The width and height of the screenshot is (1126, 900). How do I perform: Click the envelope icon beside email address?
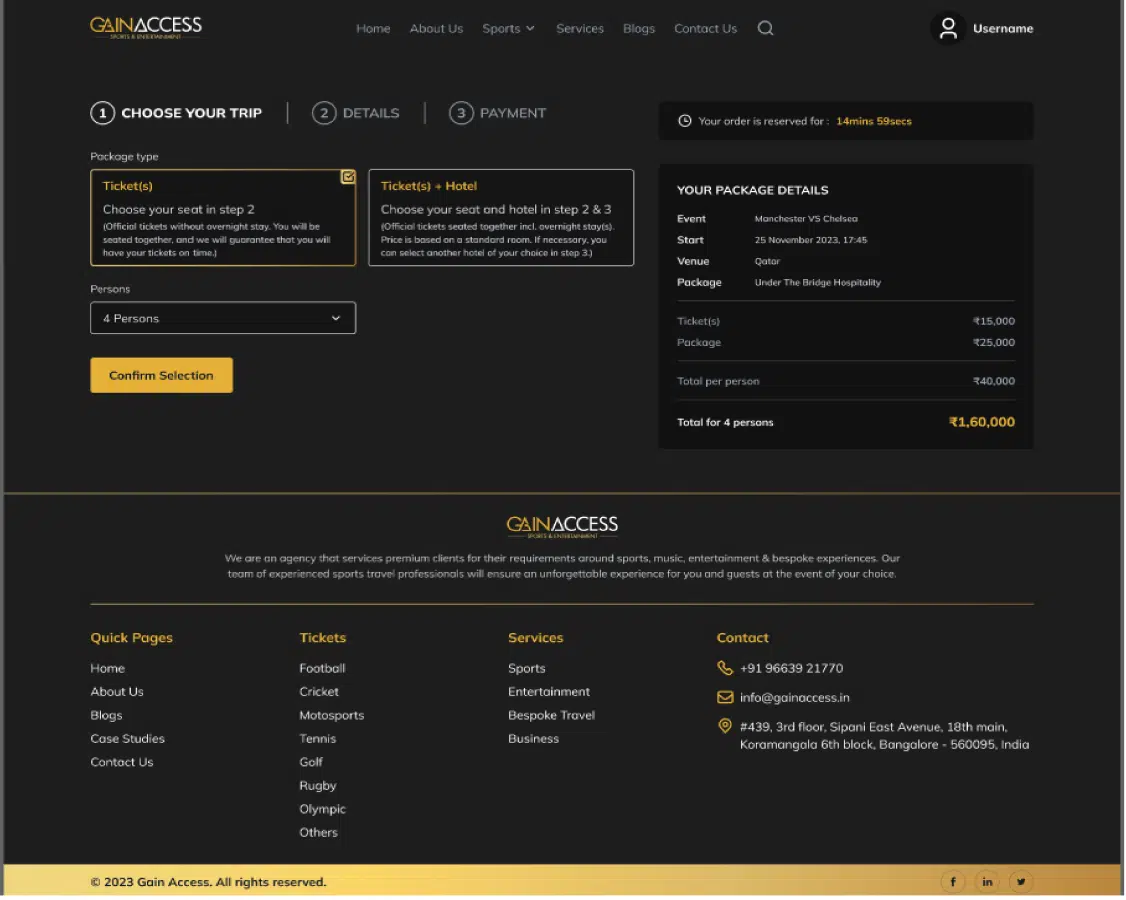click(x=725, y=697)
